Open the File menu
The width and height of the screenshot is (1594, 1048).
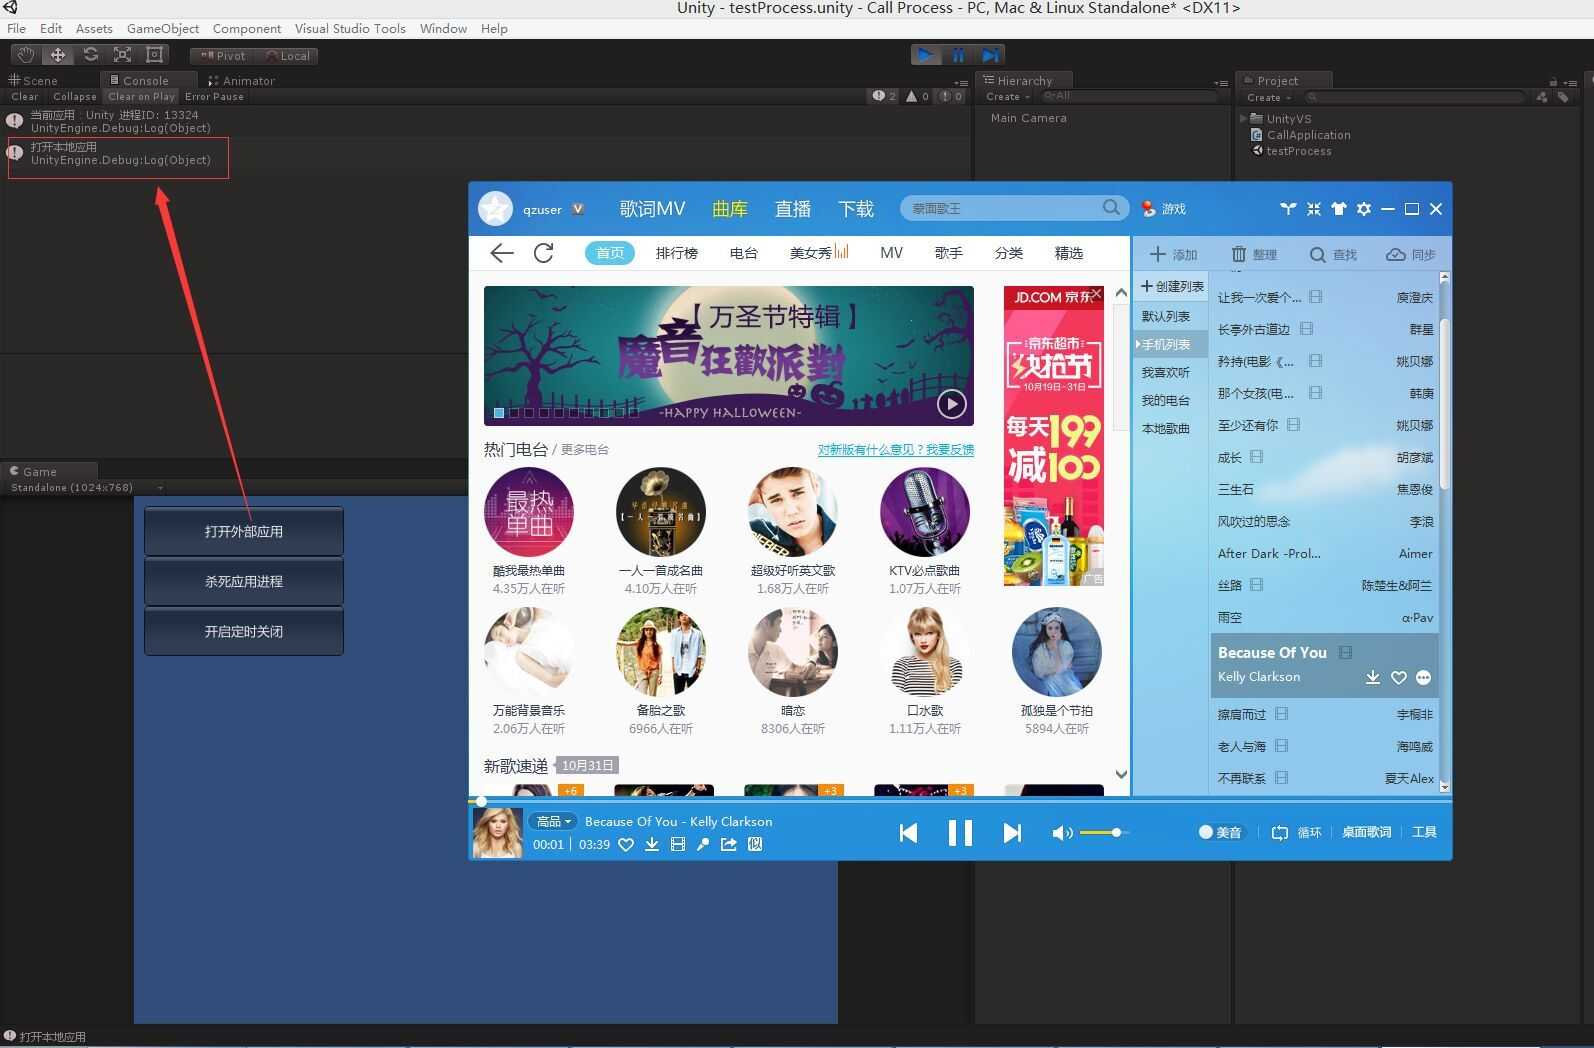pos(16,28)
